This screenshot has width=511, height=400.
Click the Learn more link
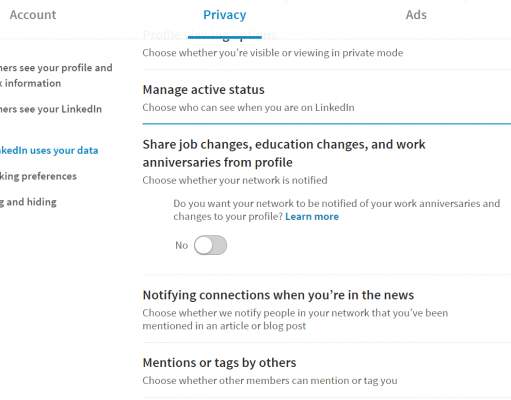[312, 217]
